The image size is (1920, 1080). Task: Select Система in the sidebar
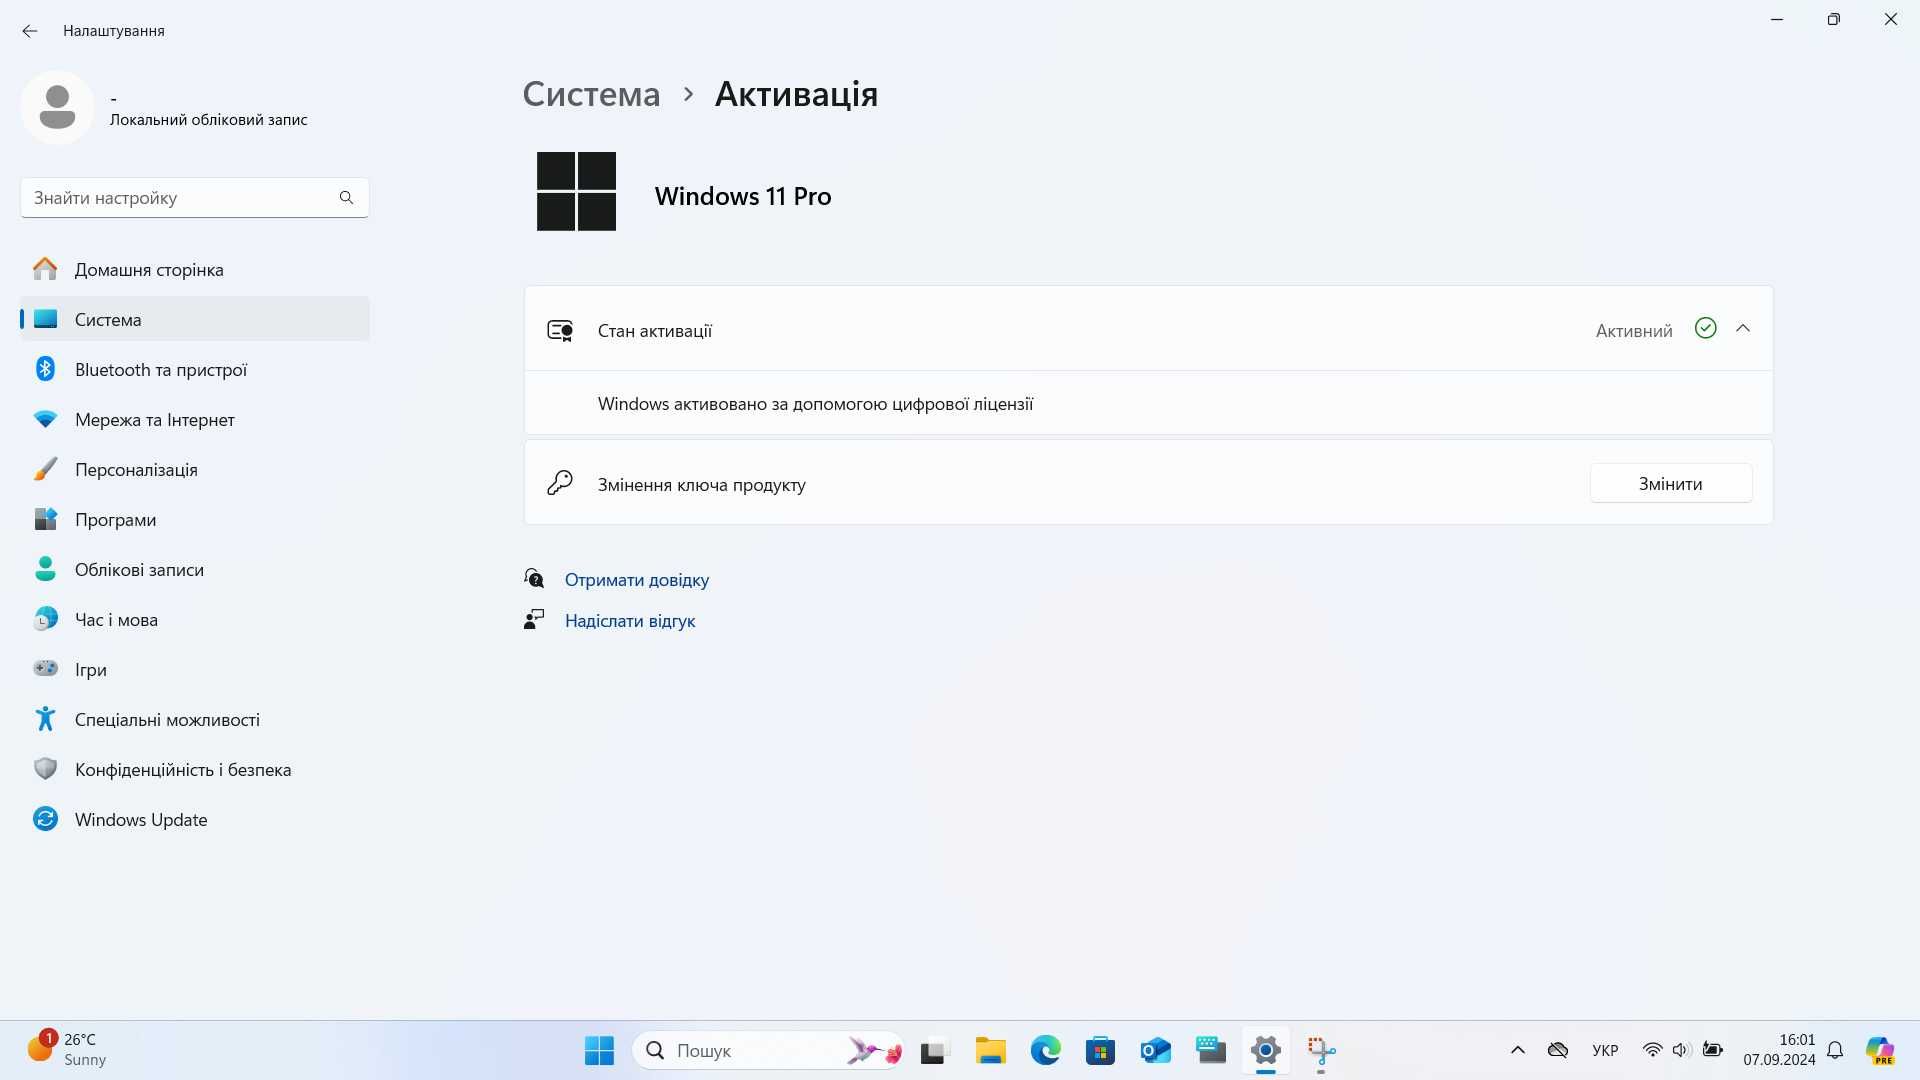[195, 319]
